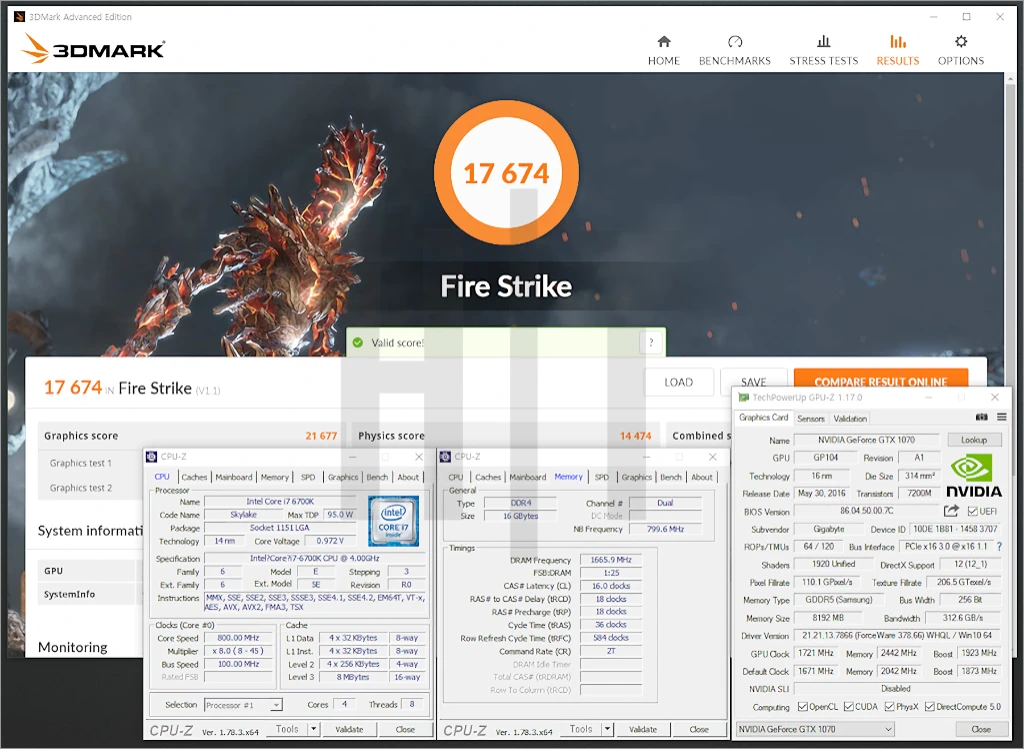The height and width of the screenshot is (749, 1024).
Task: Select Memory tab in right CPU-Z window
Action: pyautogui.click(x=568, y=477)
